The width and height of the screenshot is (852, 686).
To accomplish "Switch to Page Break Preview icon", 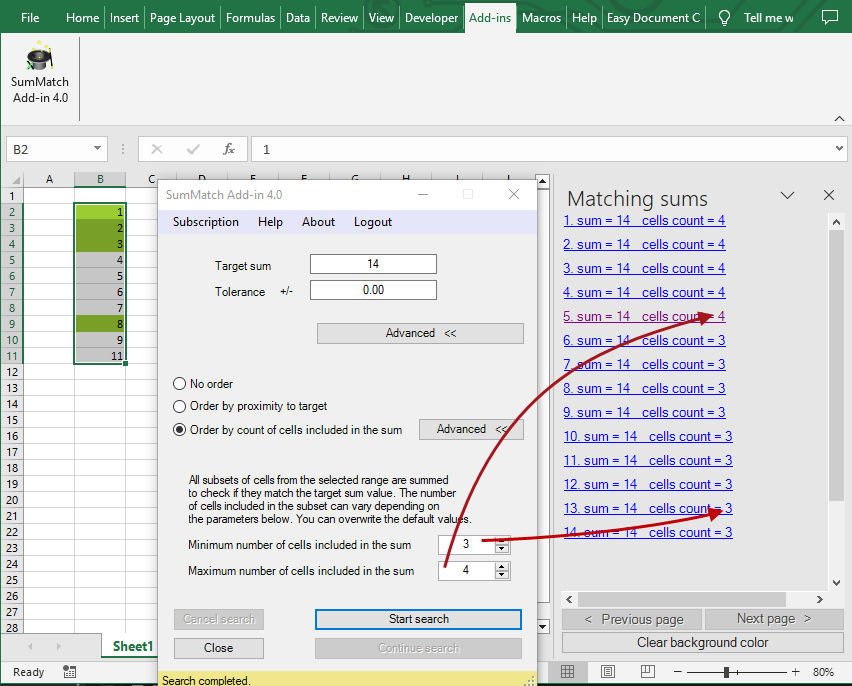I will point(648,672).
